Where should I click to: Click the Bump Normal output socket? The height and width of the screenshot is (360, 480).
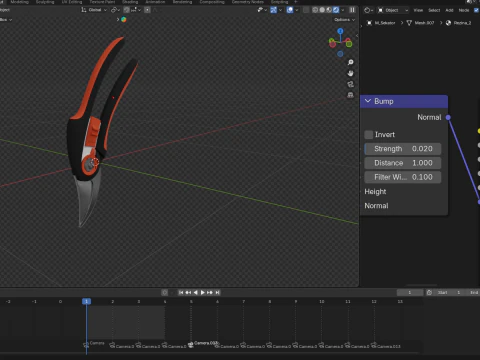(448, 117)
